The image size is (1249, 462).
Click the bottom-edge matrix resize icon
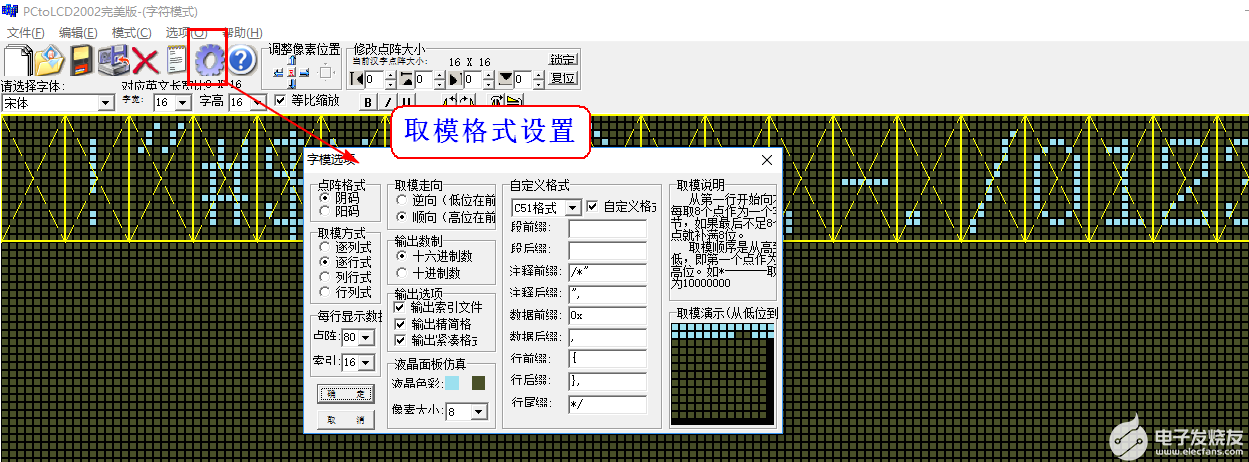coord(506,79)
